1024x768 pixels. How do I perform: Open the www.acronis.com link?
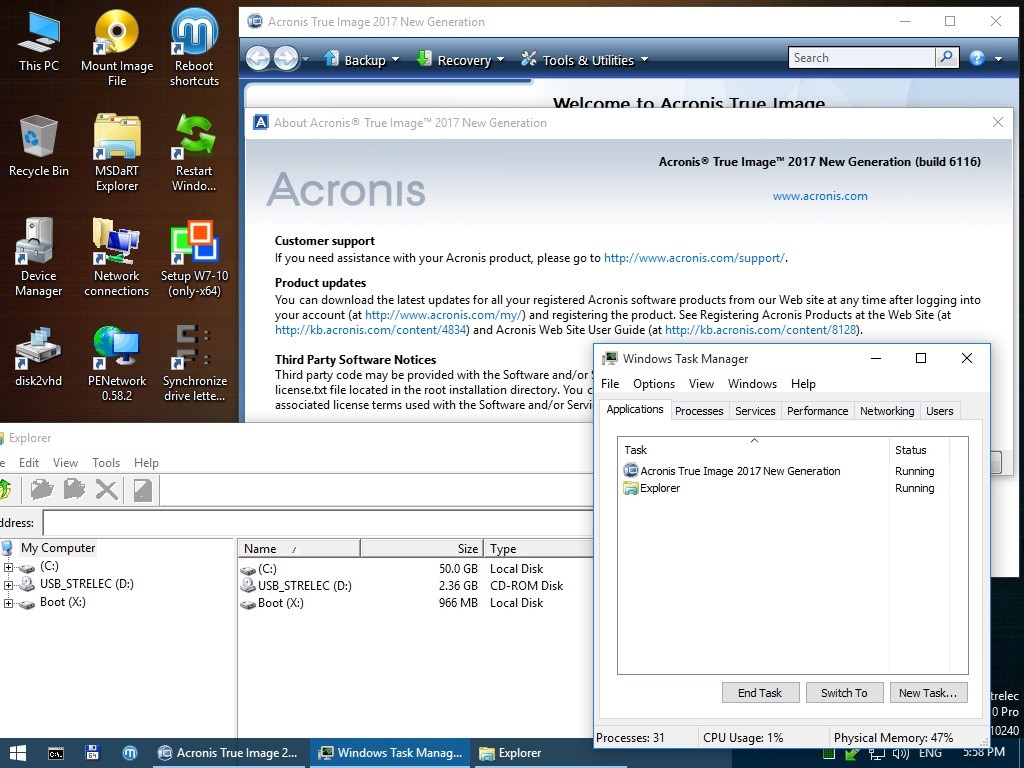coord(820,196)
